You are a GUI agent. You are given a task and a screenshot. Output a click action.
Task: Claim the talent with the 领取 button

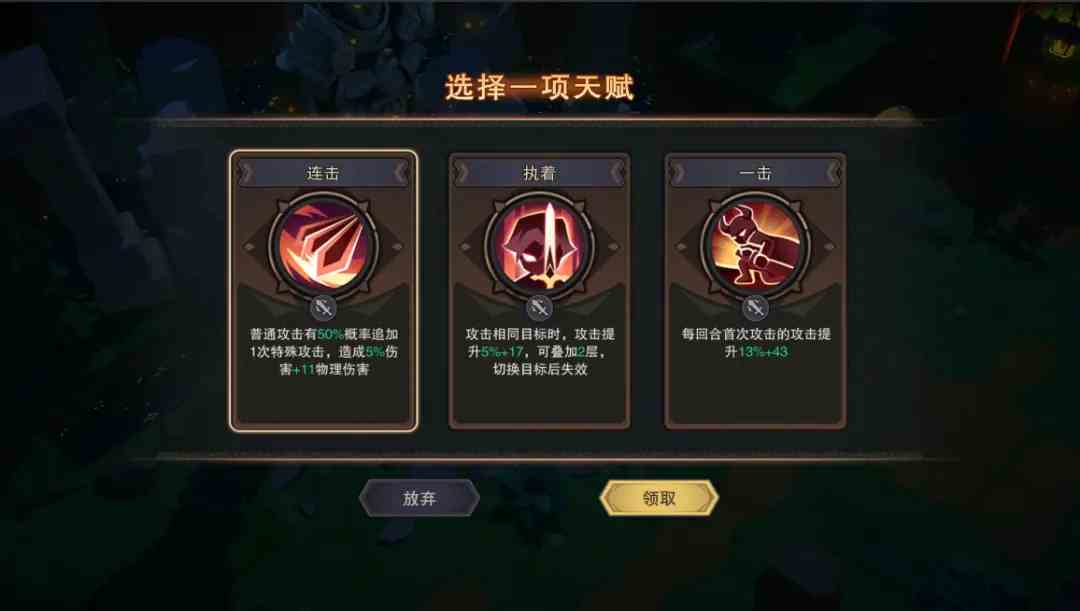(659, 498)
